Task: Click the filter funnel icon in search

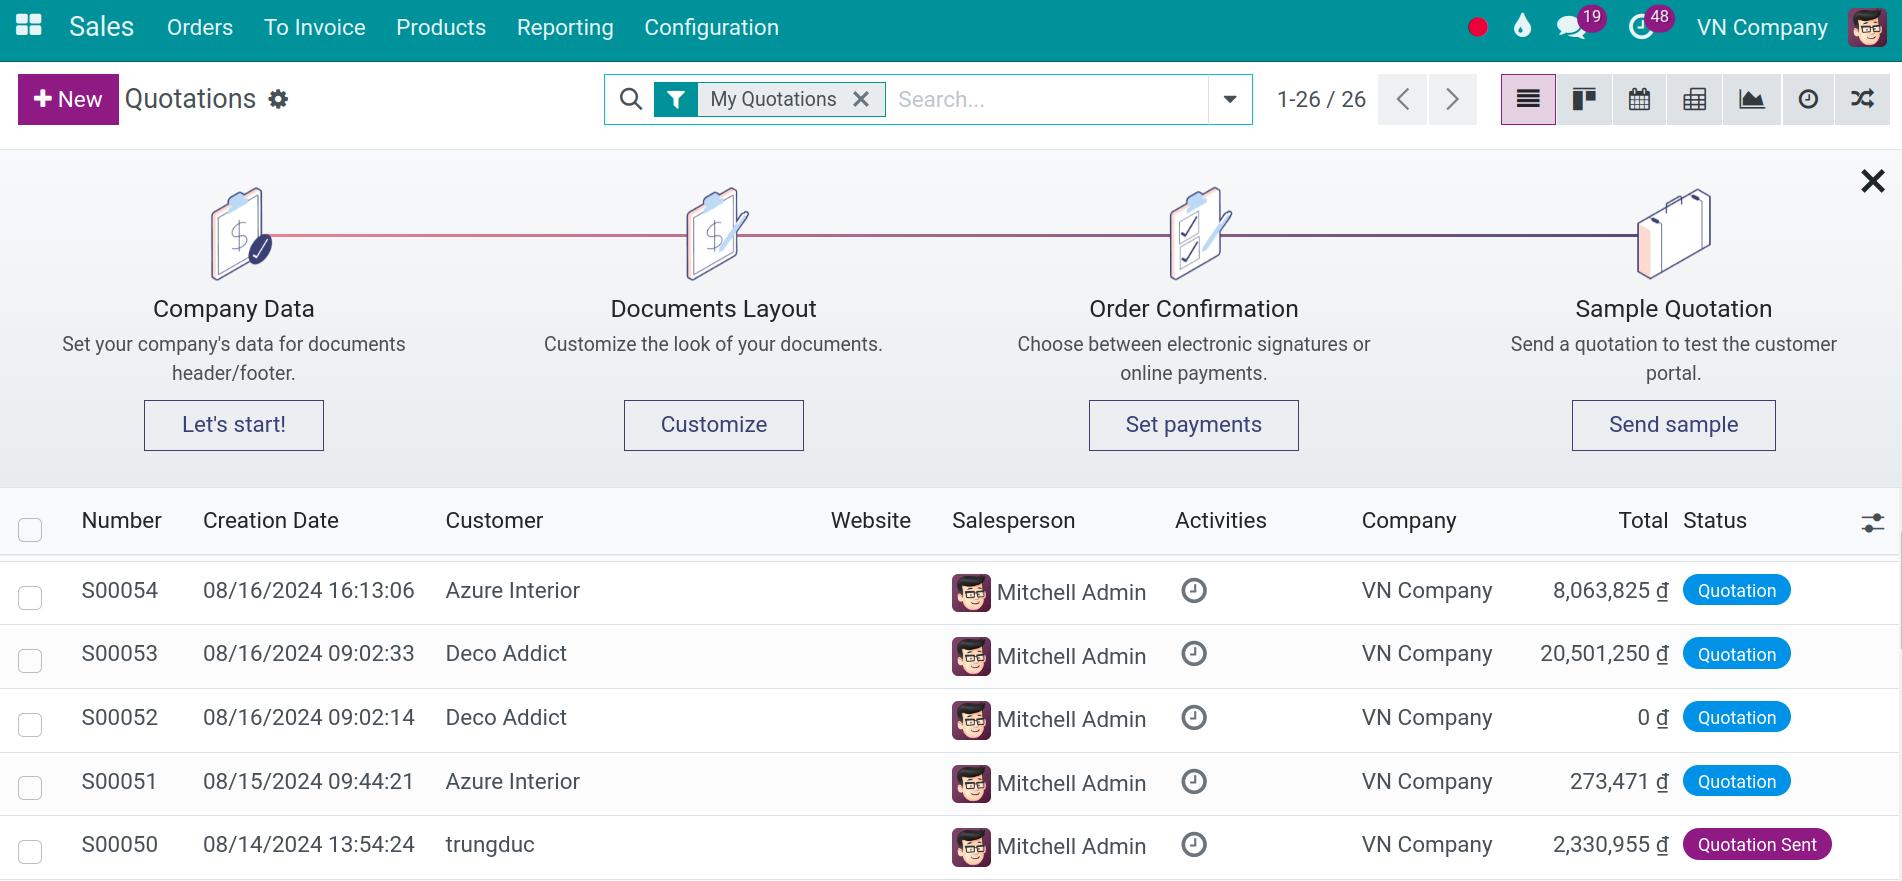Action: [676, 99]
